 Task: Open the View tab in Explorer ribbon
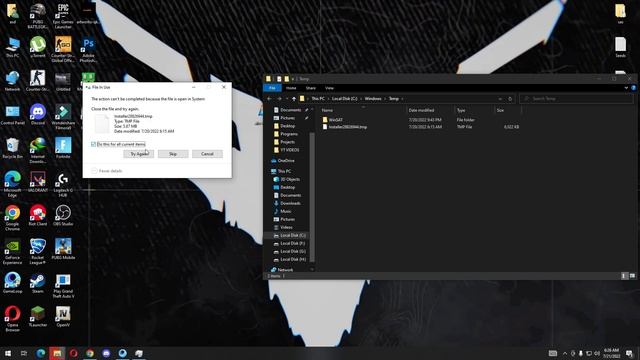click(x=329, y=88)
